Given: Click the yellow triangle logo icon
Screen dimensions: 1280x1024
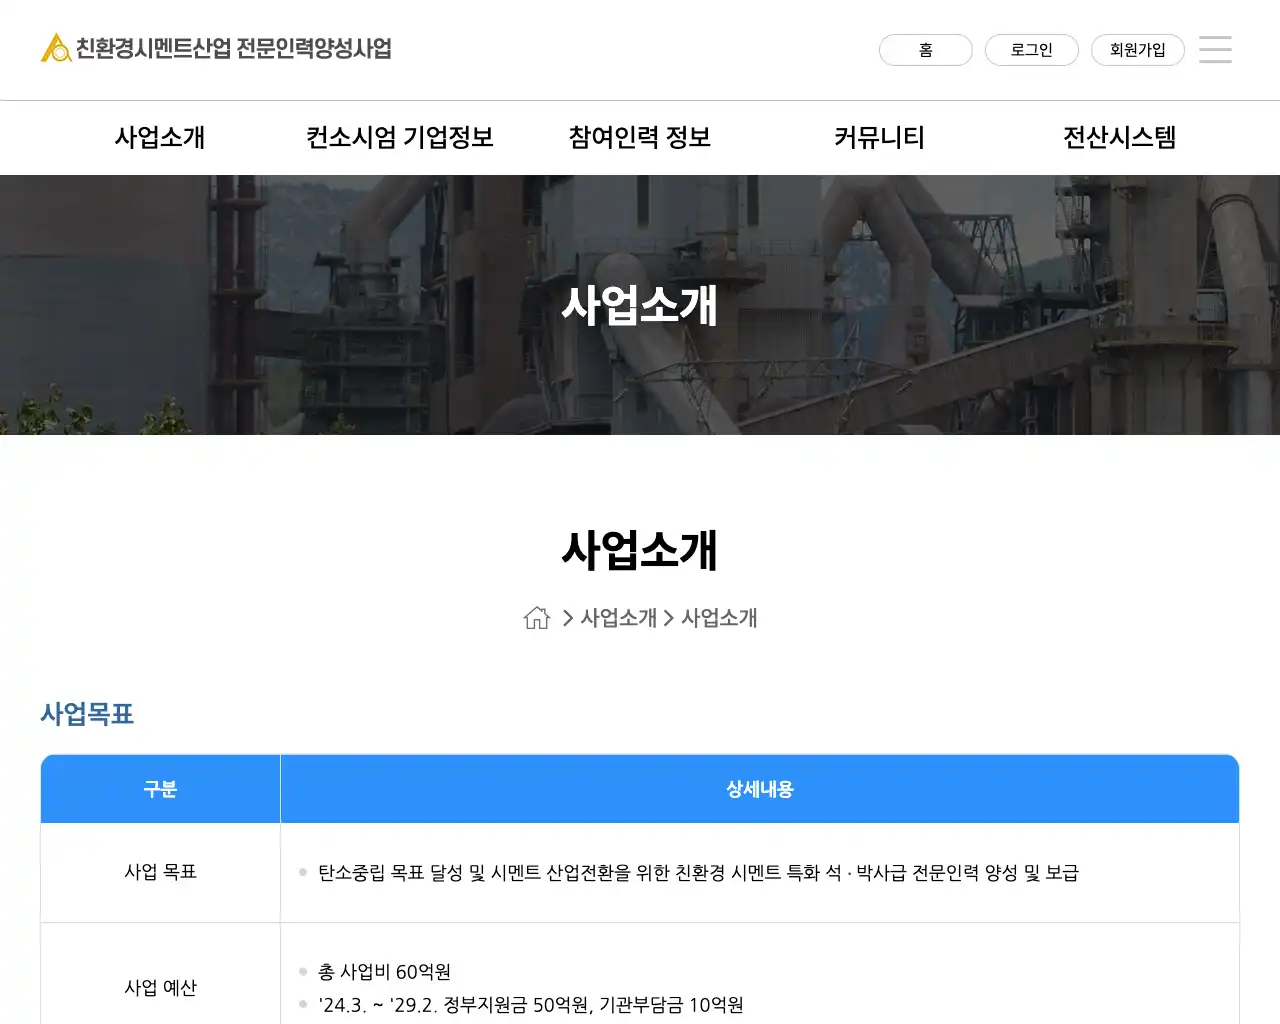Looking at the screenshot, I should click(x=56, y=48).
